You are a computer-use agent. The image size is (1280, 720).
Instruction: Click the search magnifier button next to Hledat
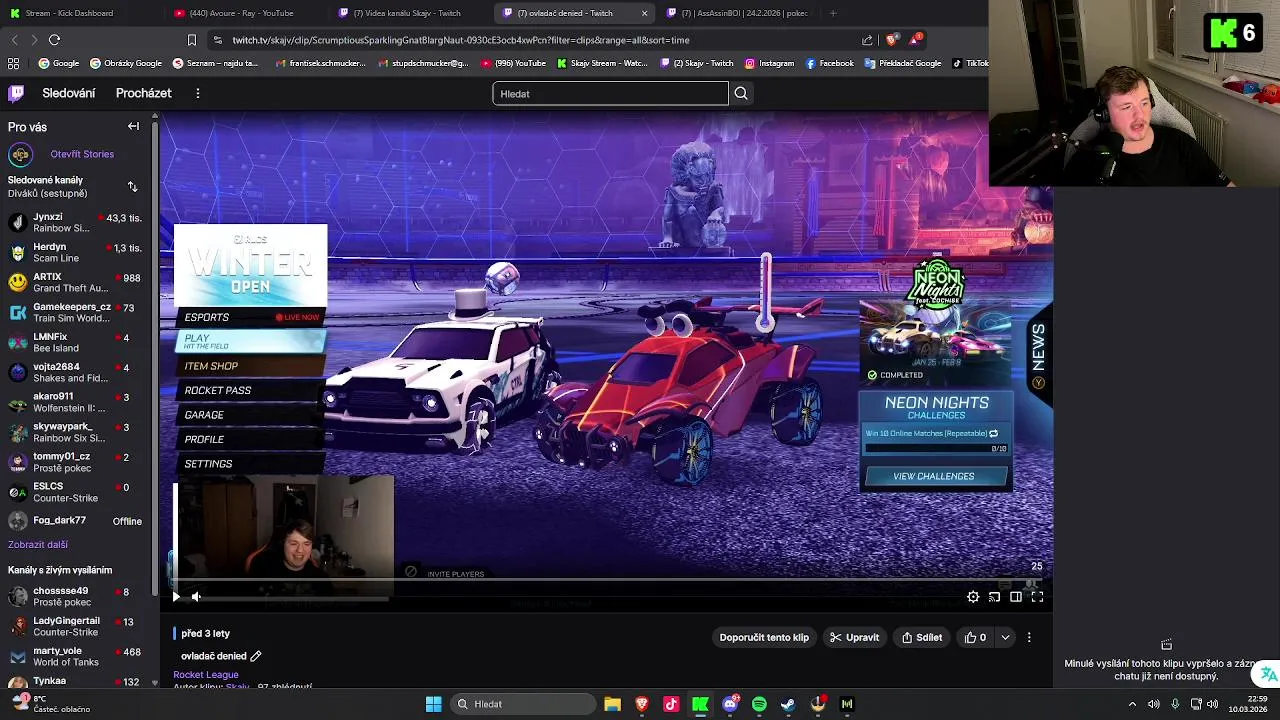coord(741,93)
